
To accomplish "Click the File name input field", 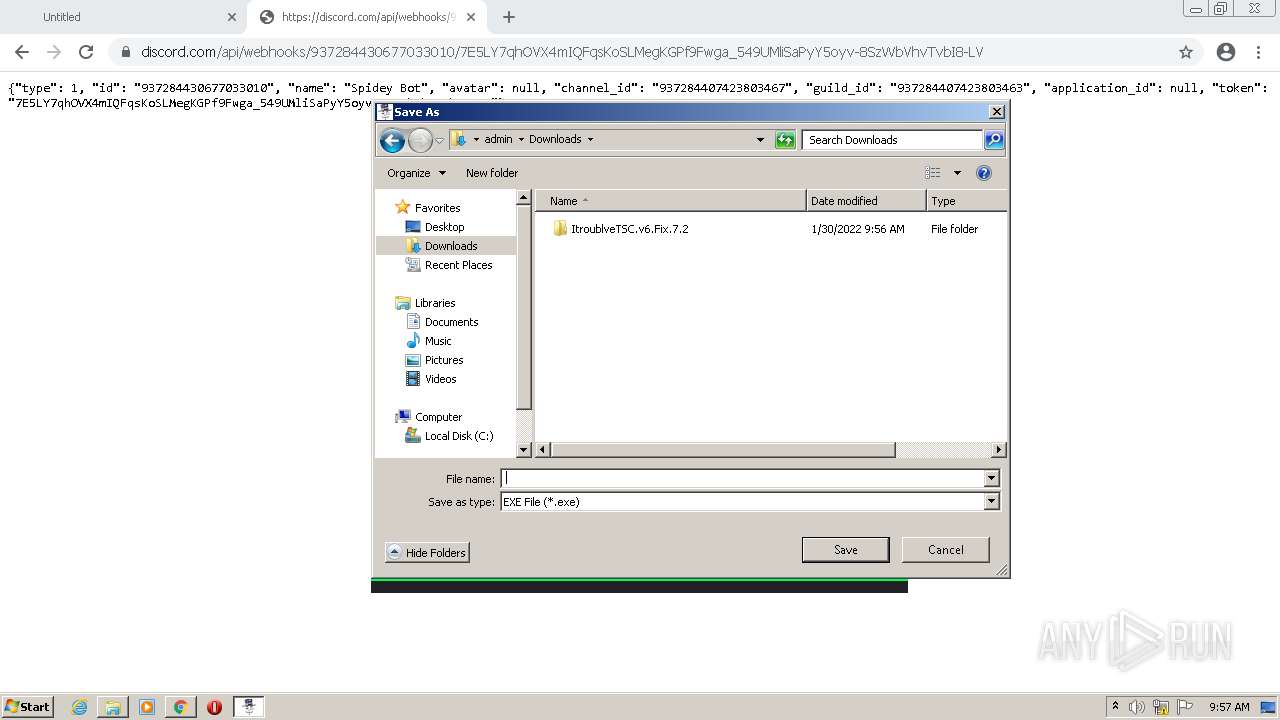I will [742, 479].
